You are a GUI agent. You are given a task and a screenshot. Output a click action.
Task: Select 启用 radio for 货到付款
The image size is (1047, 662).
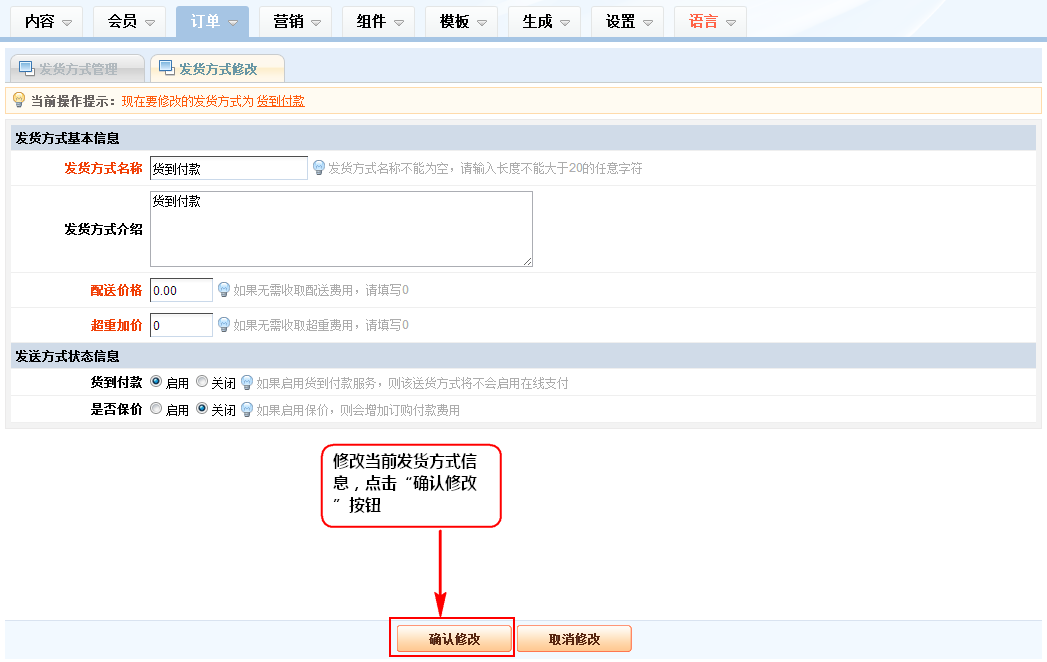156,382
